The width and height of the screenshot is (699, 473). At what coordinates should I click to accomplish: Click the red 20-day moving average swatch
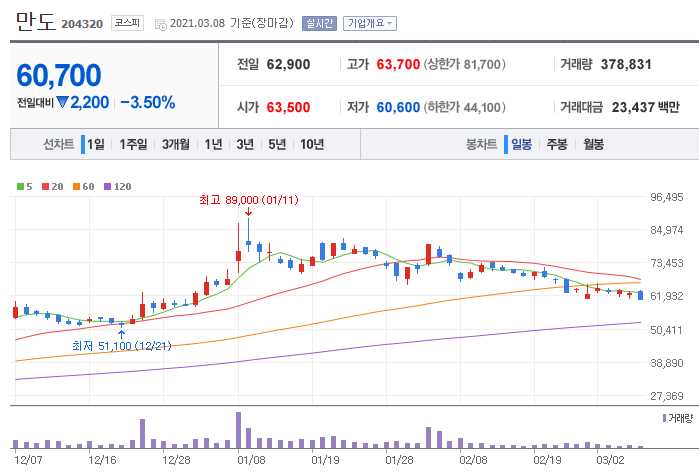click(x=45, y=186)
